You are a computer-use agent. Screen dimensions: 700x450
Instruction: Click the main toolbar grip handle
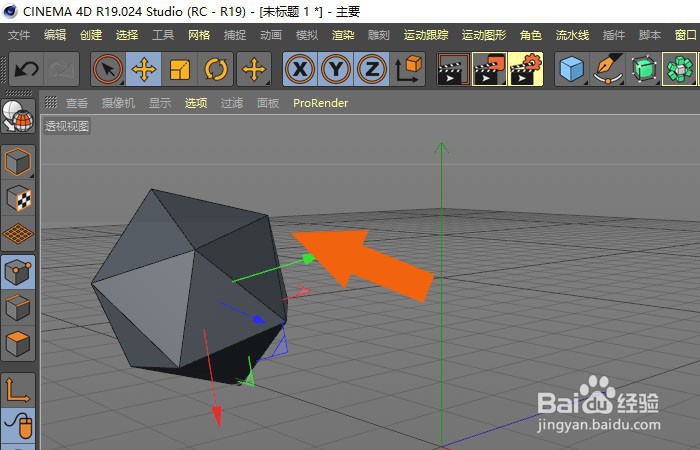(x=4, y=69)
